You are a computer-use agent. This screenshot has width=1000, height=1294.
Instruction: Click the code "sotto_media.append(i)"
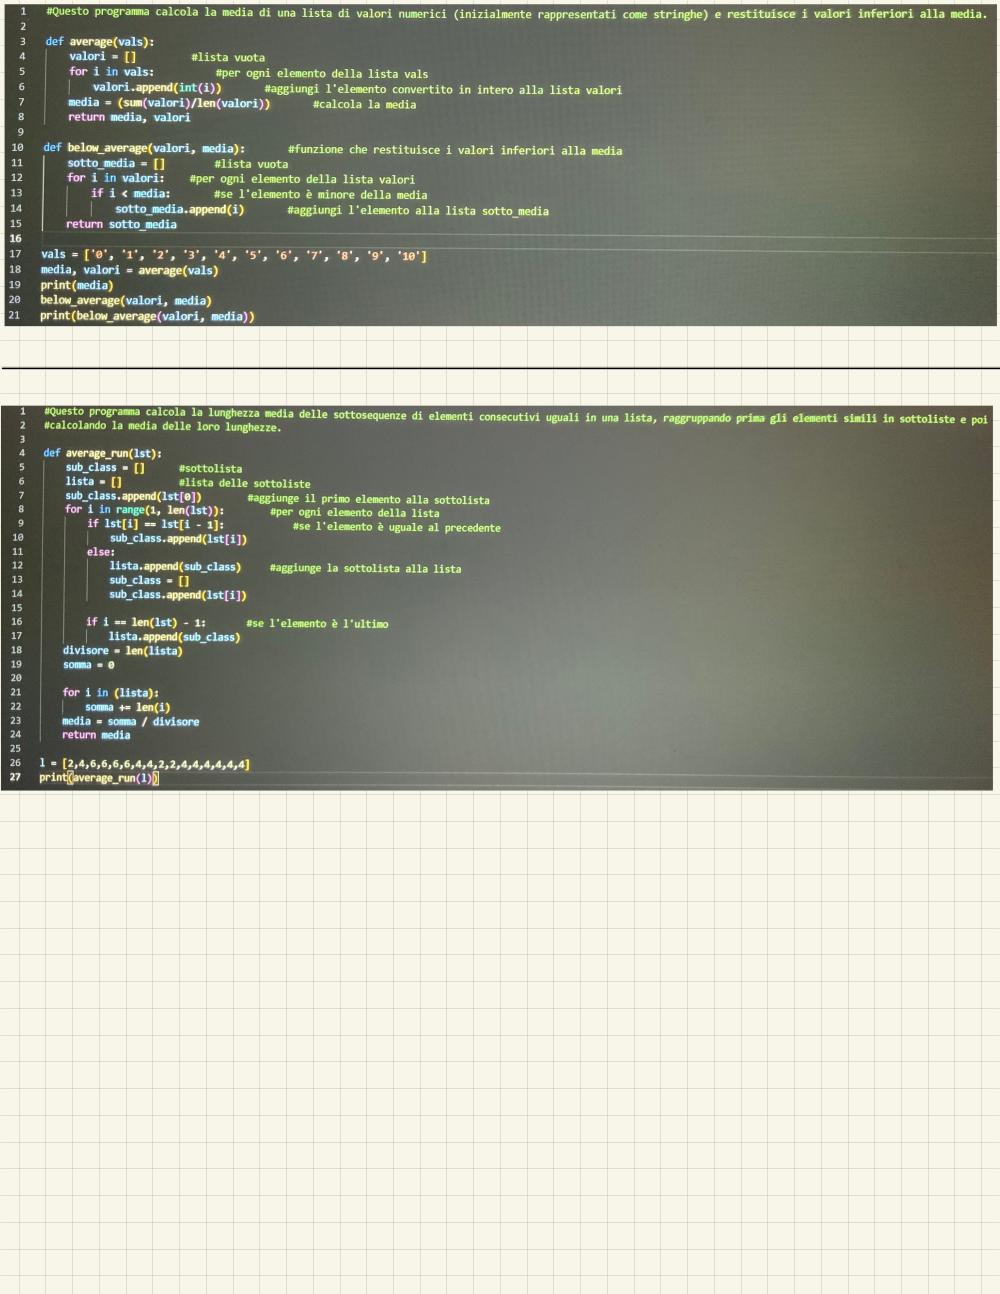point(179,209)
